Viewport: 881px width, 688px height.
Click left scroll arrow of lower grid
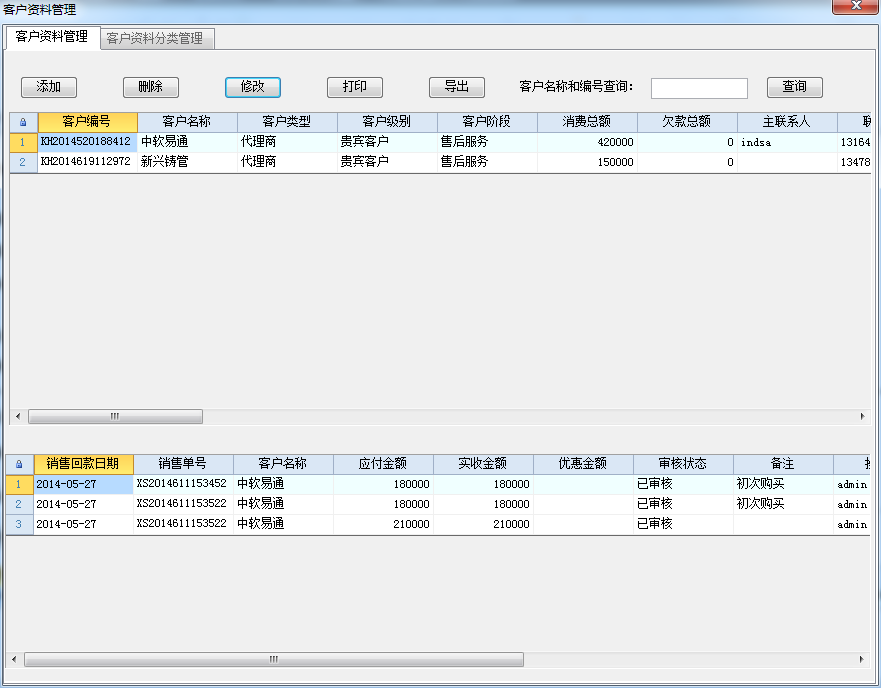pos(13,660)
